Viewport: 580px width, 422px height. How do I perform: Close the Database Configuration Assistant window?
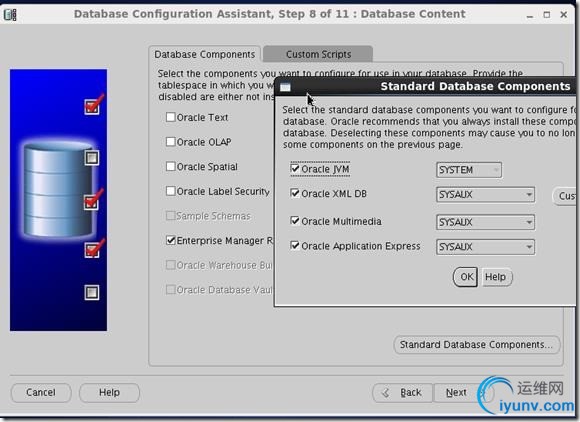[564, 14]
